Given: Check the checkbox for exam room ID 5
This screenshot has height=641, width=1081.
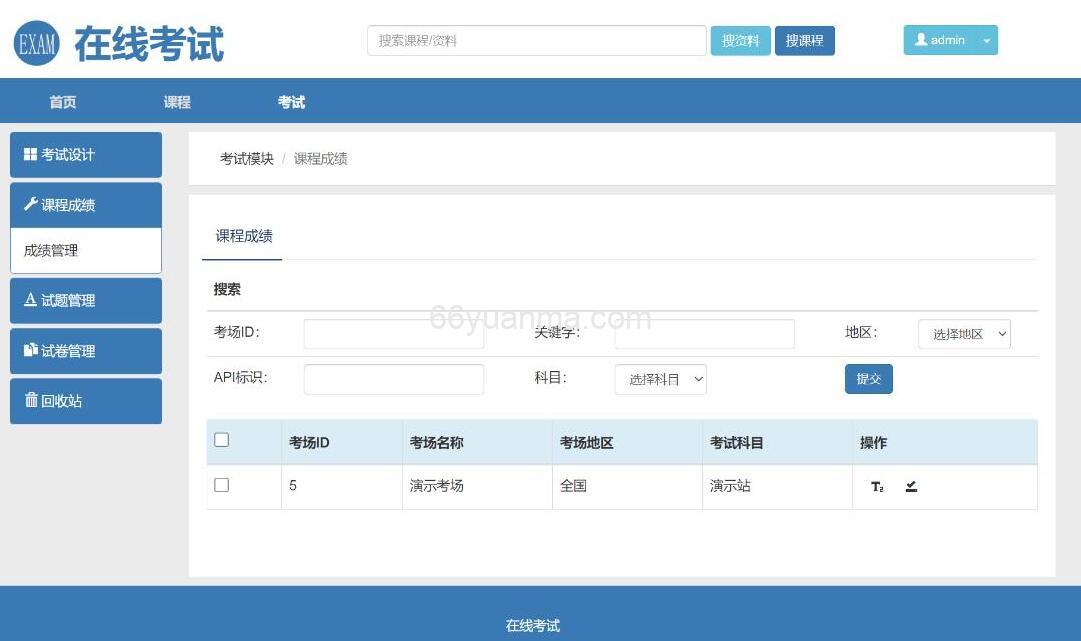Looking at the screenshot, I should (222, 484).
